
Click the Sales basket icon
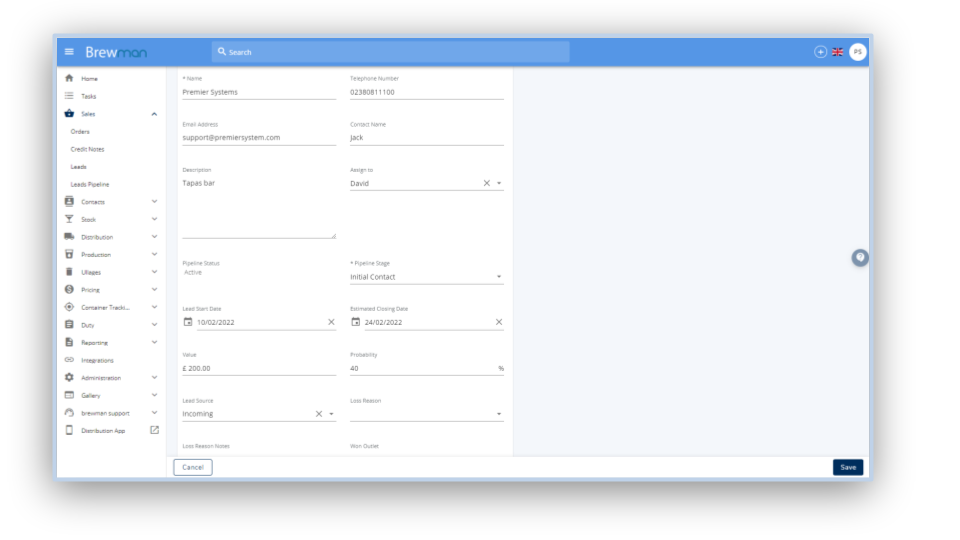pyautogui.click(x=69, y=114)
